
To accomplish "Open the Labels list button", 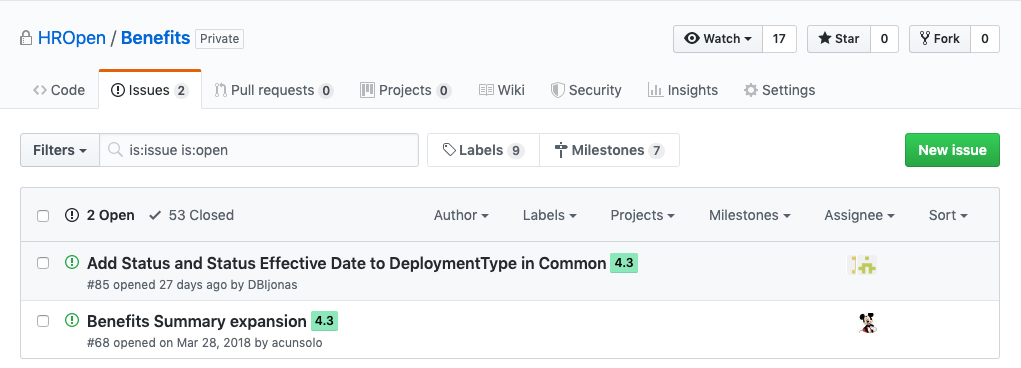I will (x=483, y=150).
